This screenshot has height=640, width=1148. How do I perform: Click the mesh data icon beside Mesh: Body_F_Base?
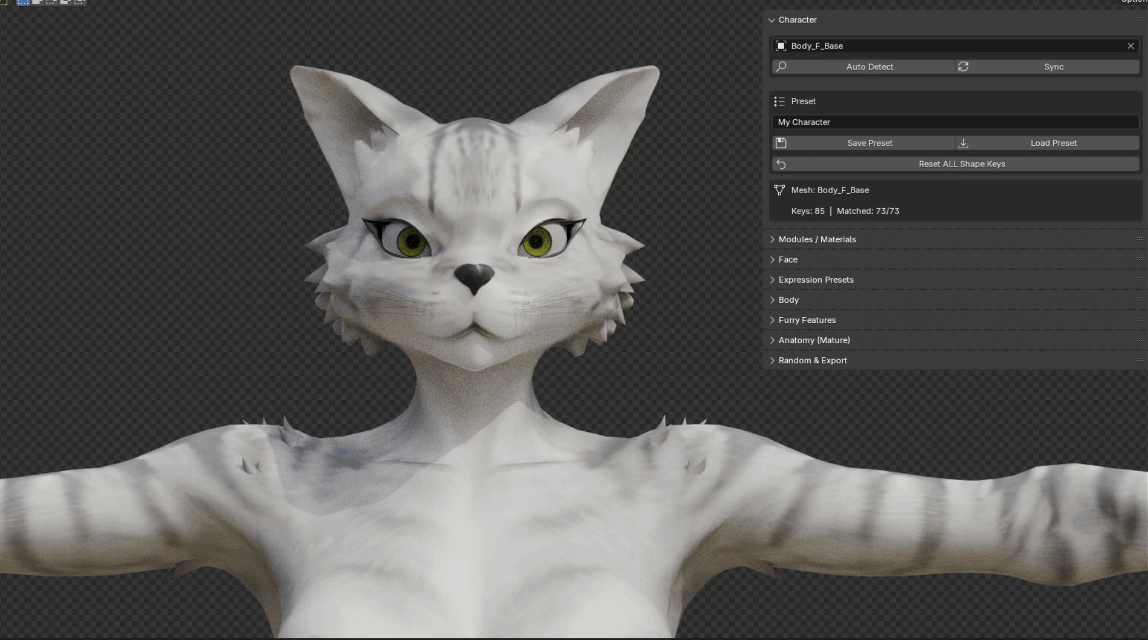click(x=779, y=190)
